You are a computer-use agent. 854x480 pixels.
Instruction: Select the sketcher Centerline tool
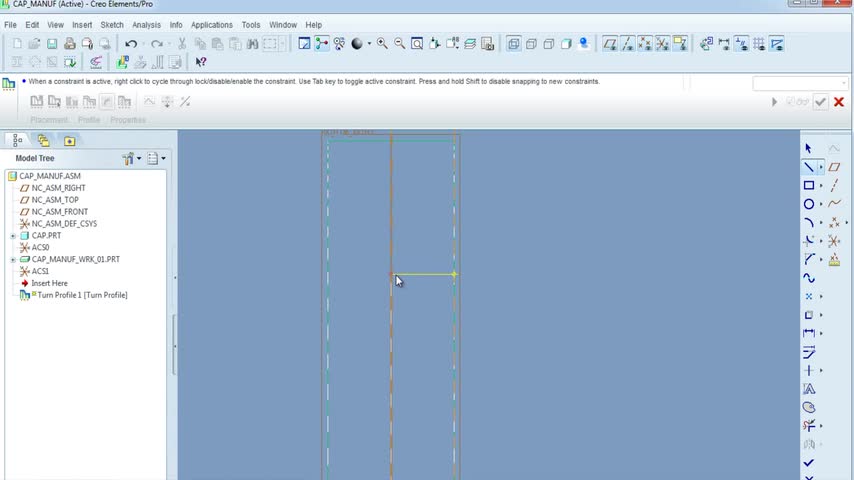[834, 186]
